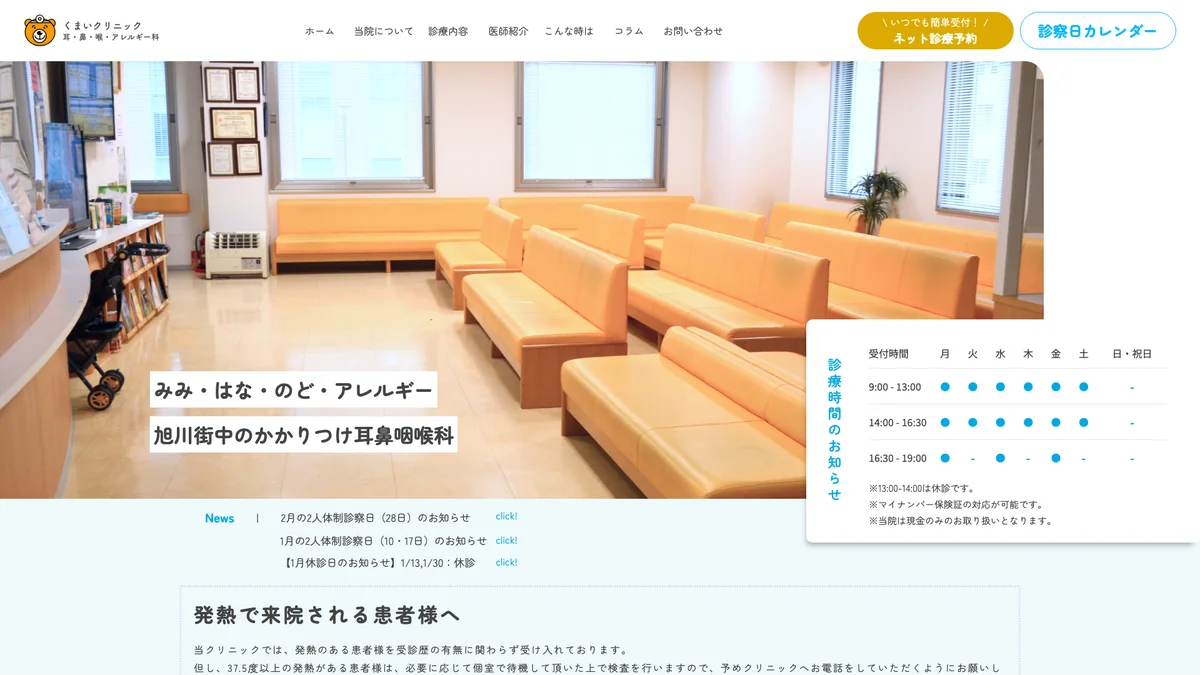Click the News label
This screenshot has width=1200, height=675.
[x=219, y=518]
